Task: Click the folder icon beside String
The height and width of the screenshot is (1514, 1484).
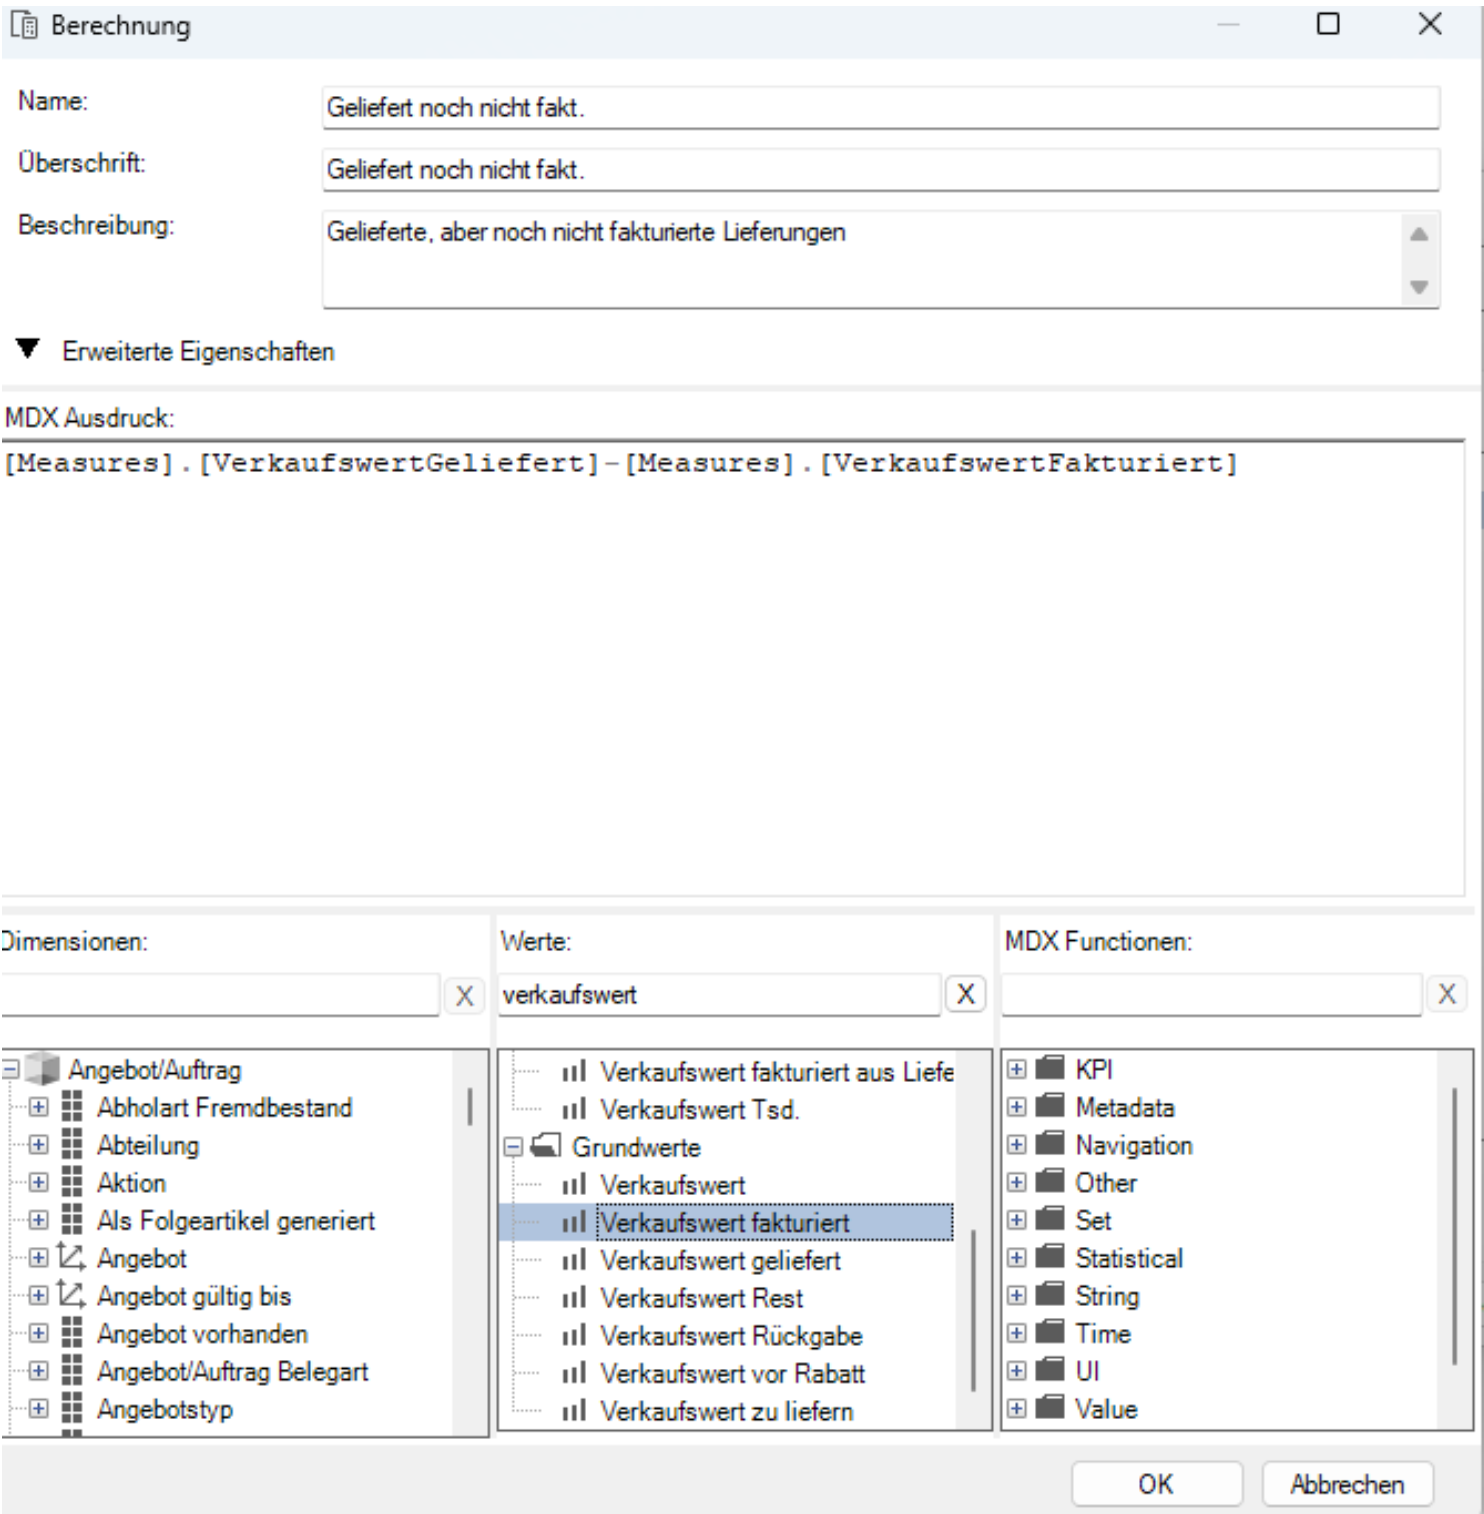Action: (x=1050, y=1295)
